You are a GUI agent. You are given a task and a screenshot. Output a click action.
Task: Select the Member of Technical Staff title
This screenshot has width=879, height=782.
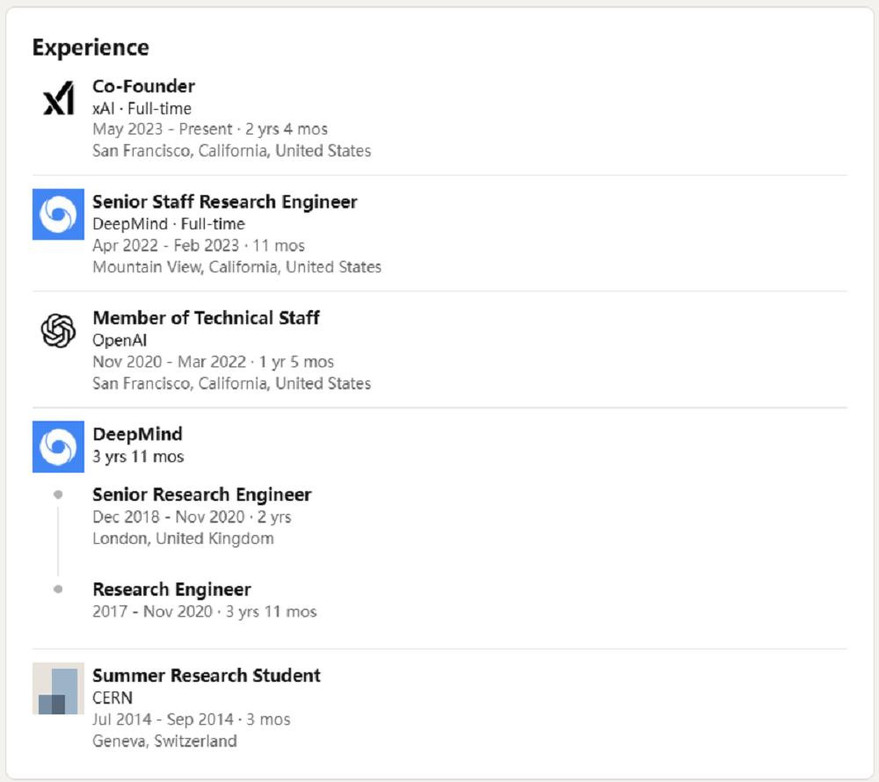click(x=206, y=318)
